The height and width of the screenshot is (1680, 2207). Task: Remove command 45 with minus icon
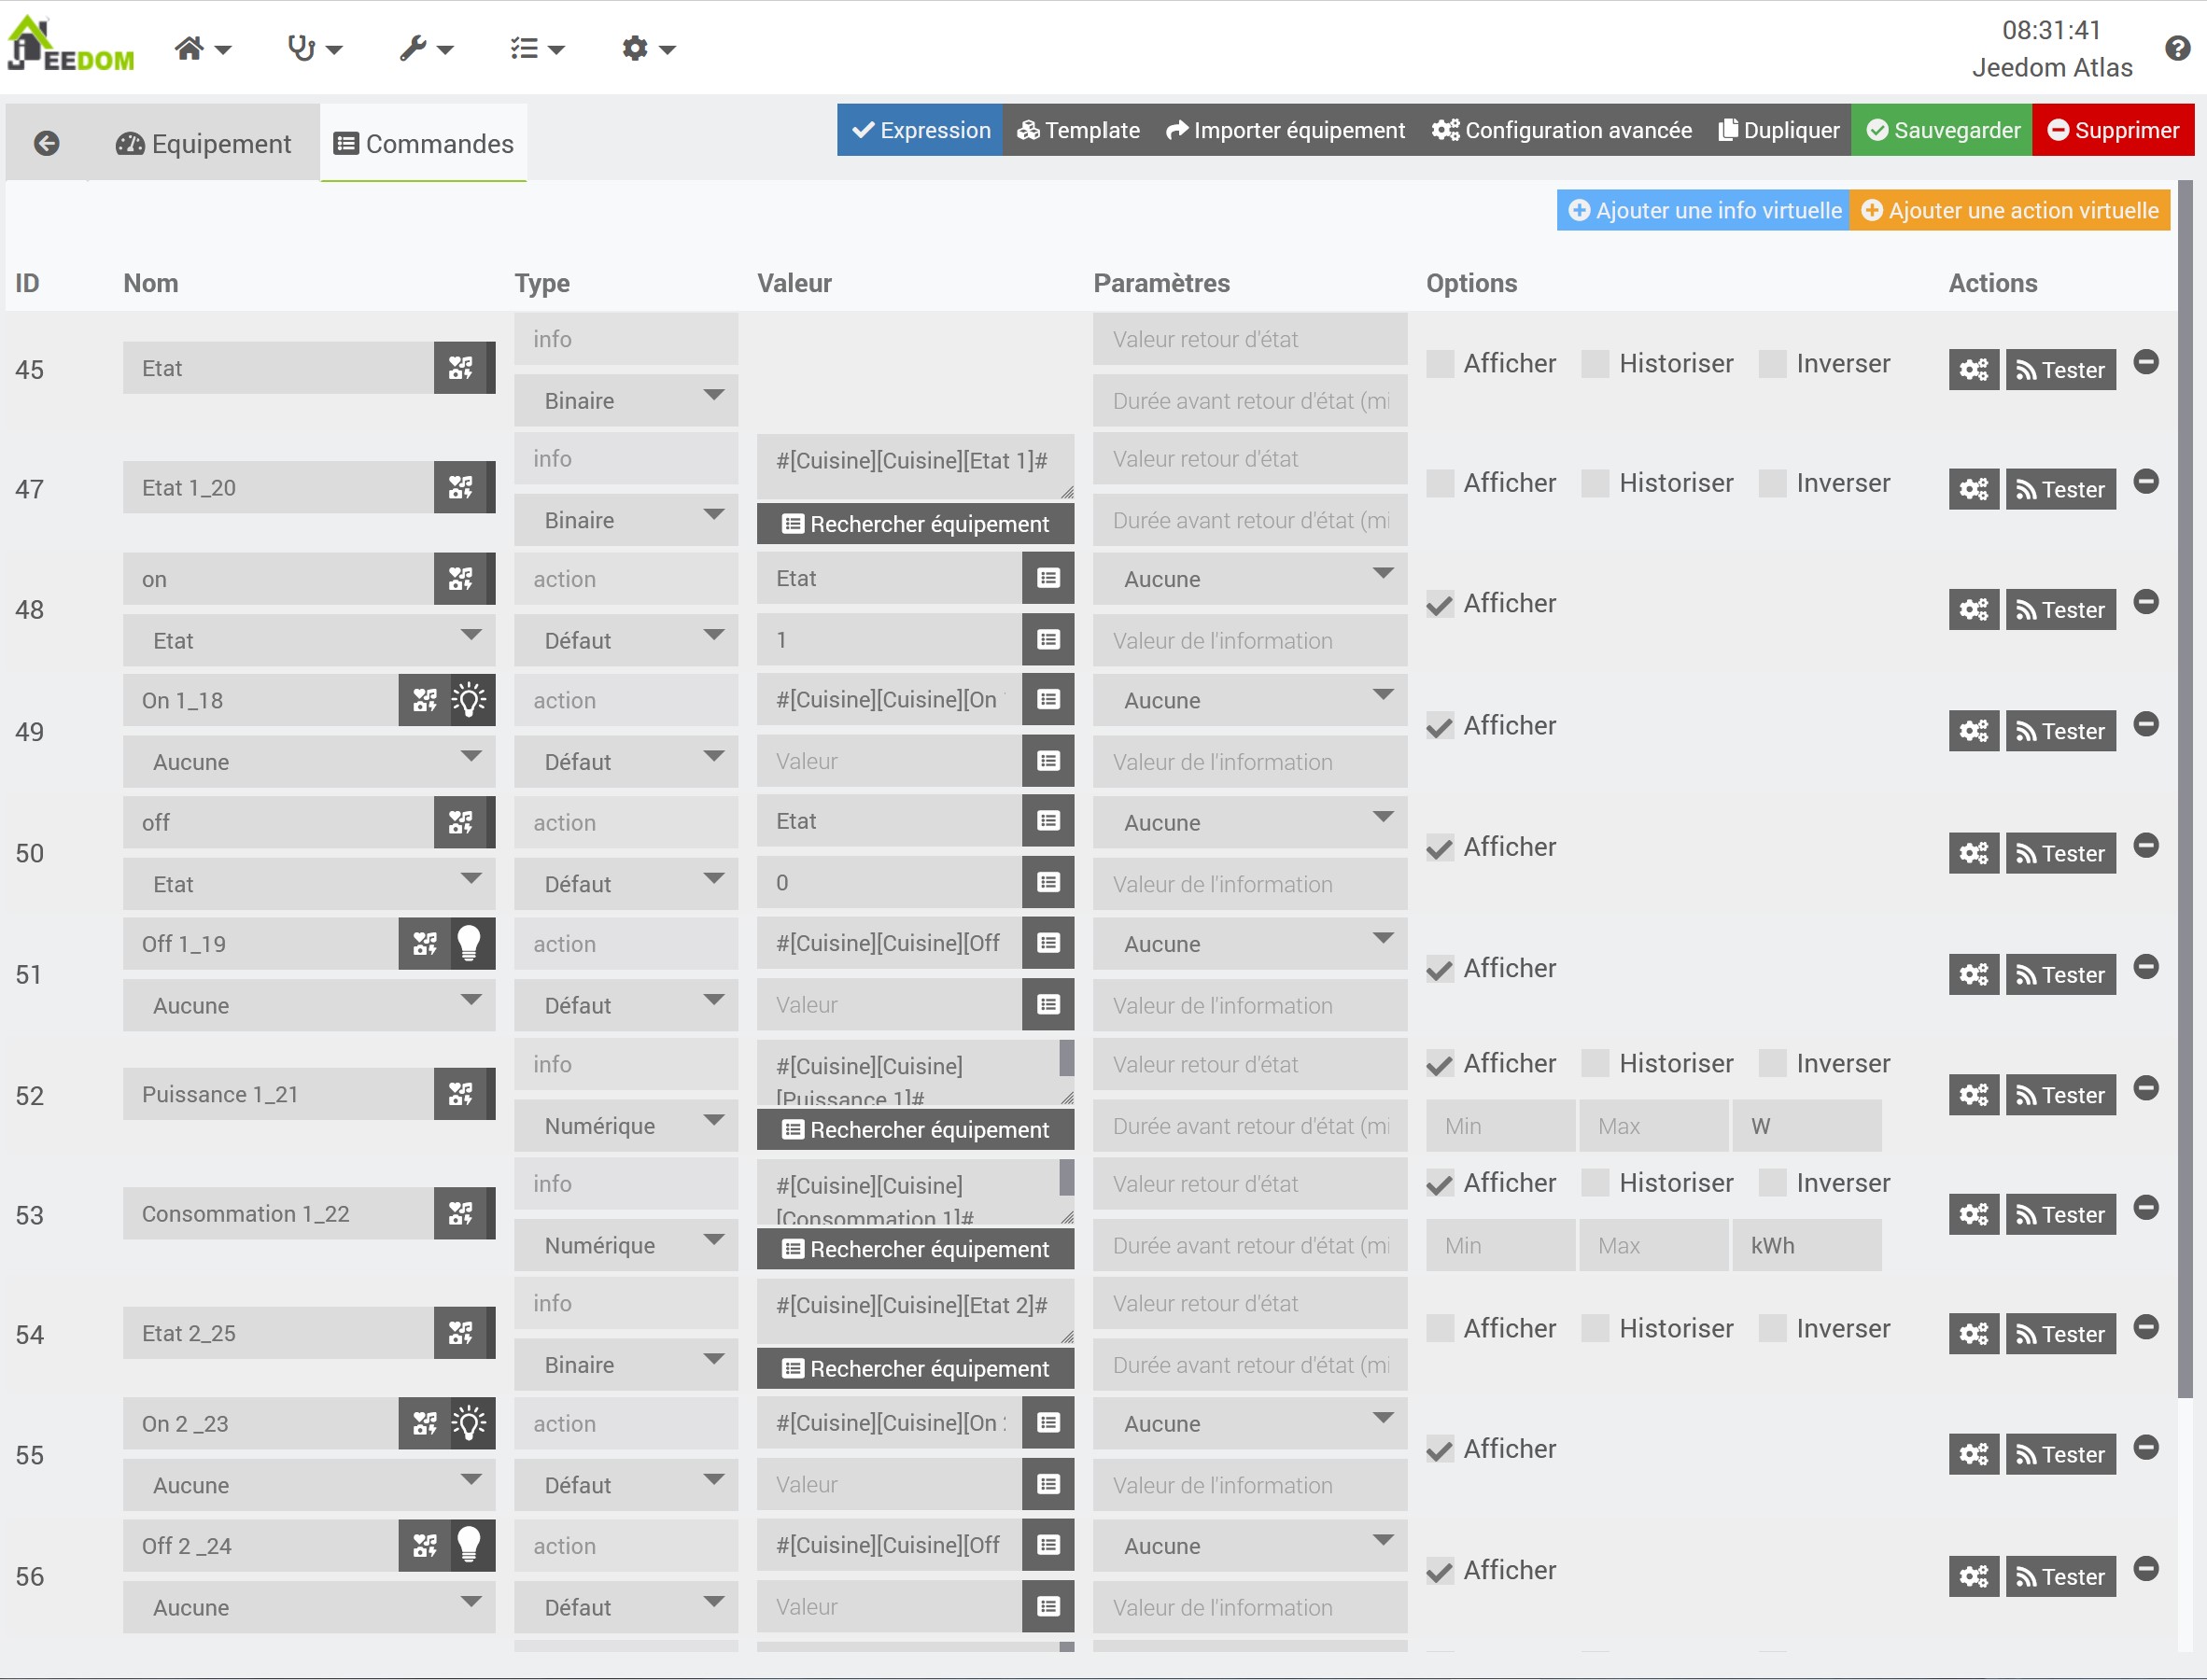(2145, 362)
